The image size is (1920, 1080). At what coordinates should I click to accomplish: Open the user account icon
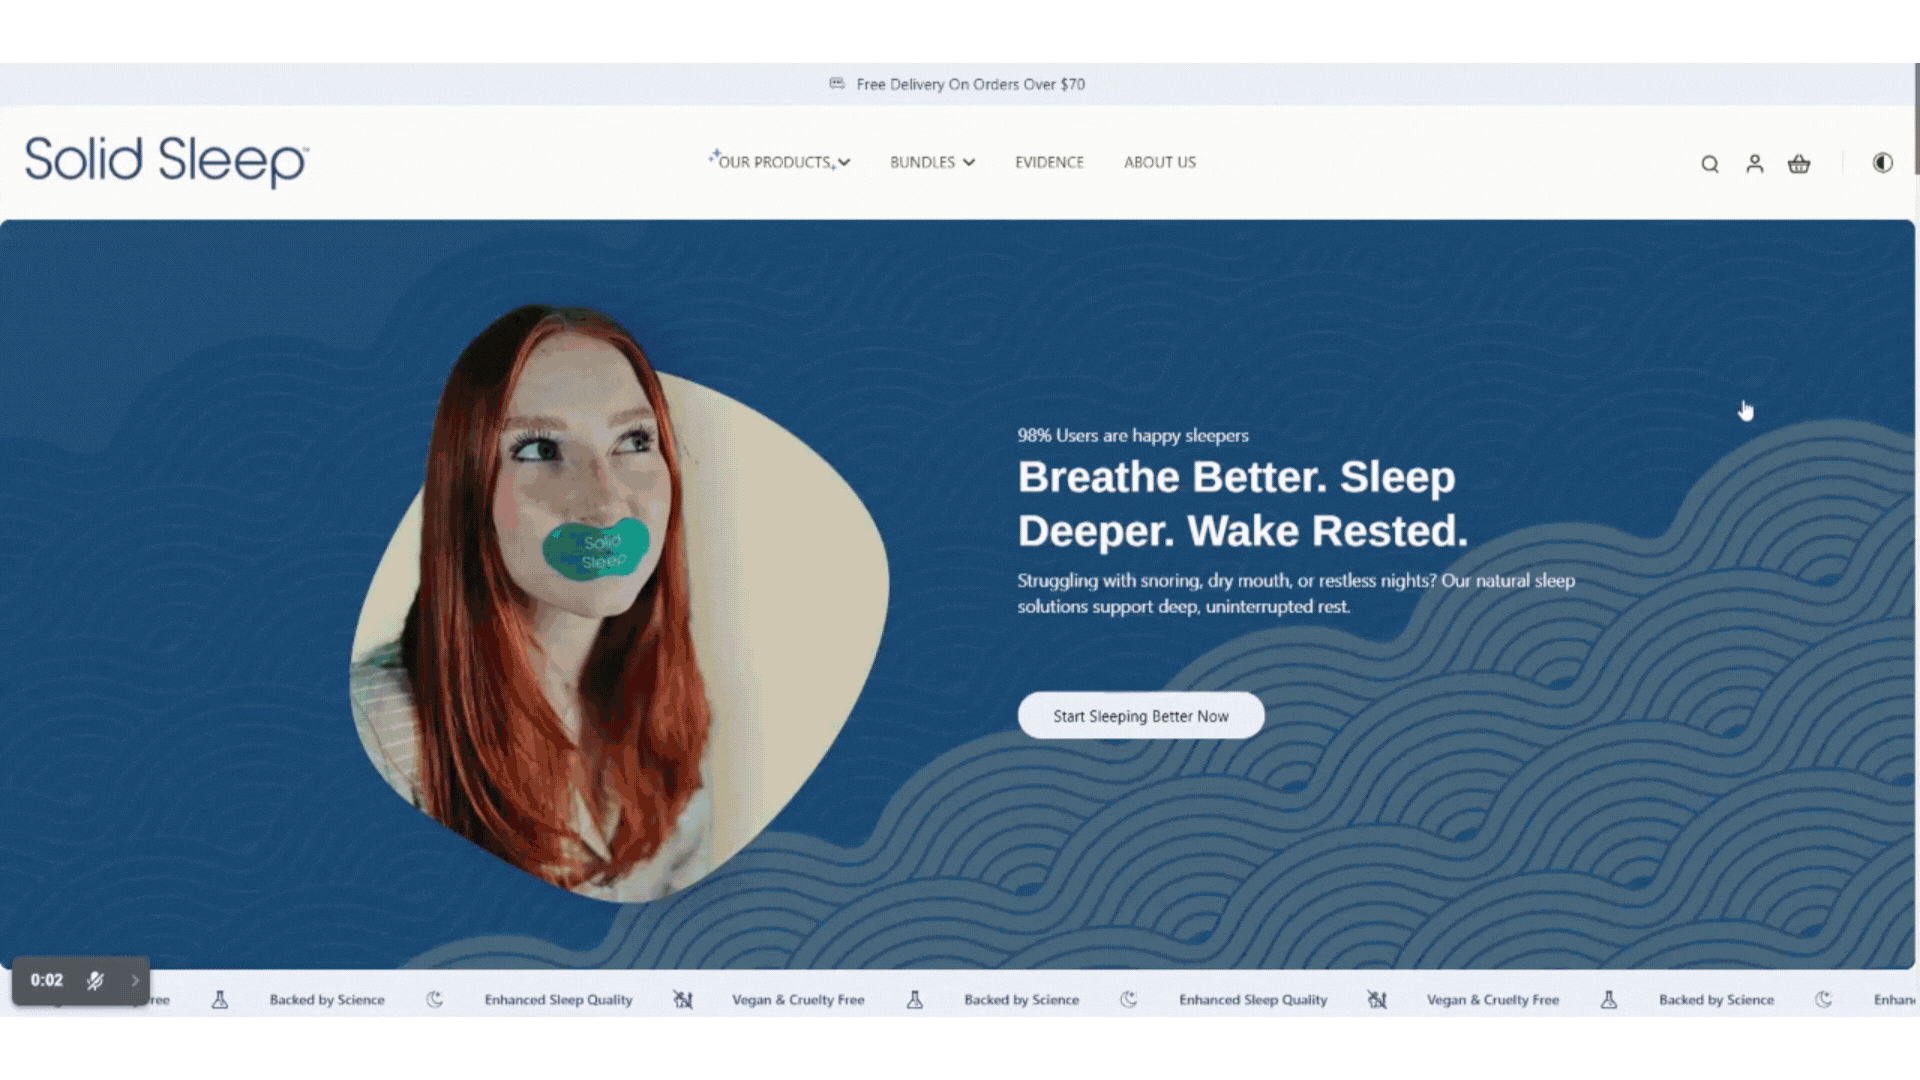pos(1755,164)
